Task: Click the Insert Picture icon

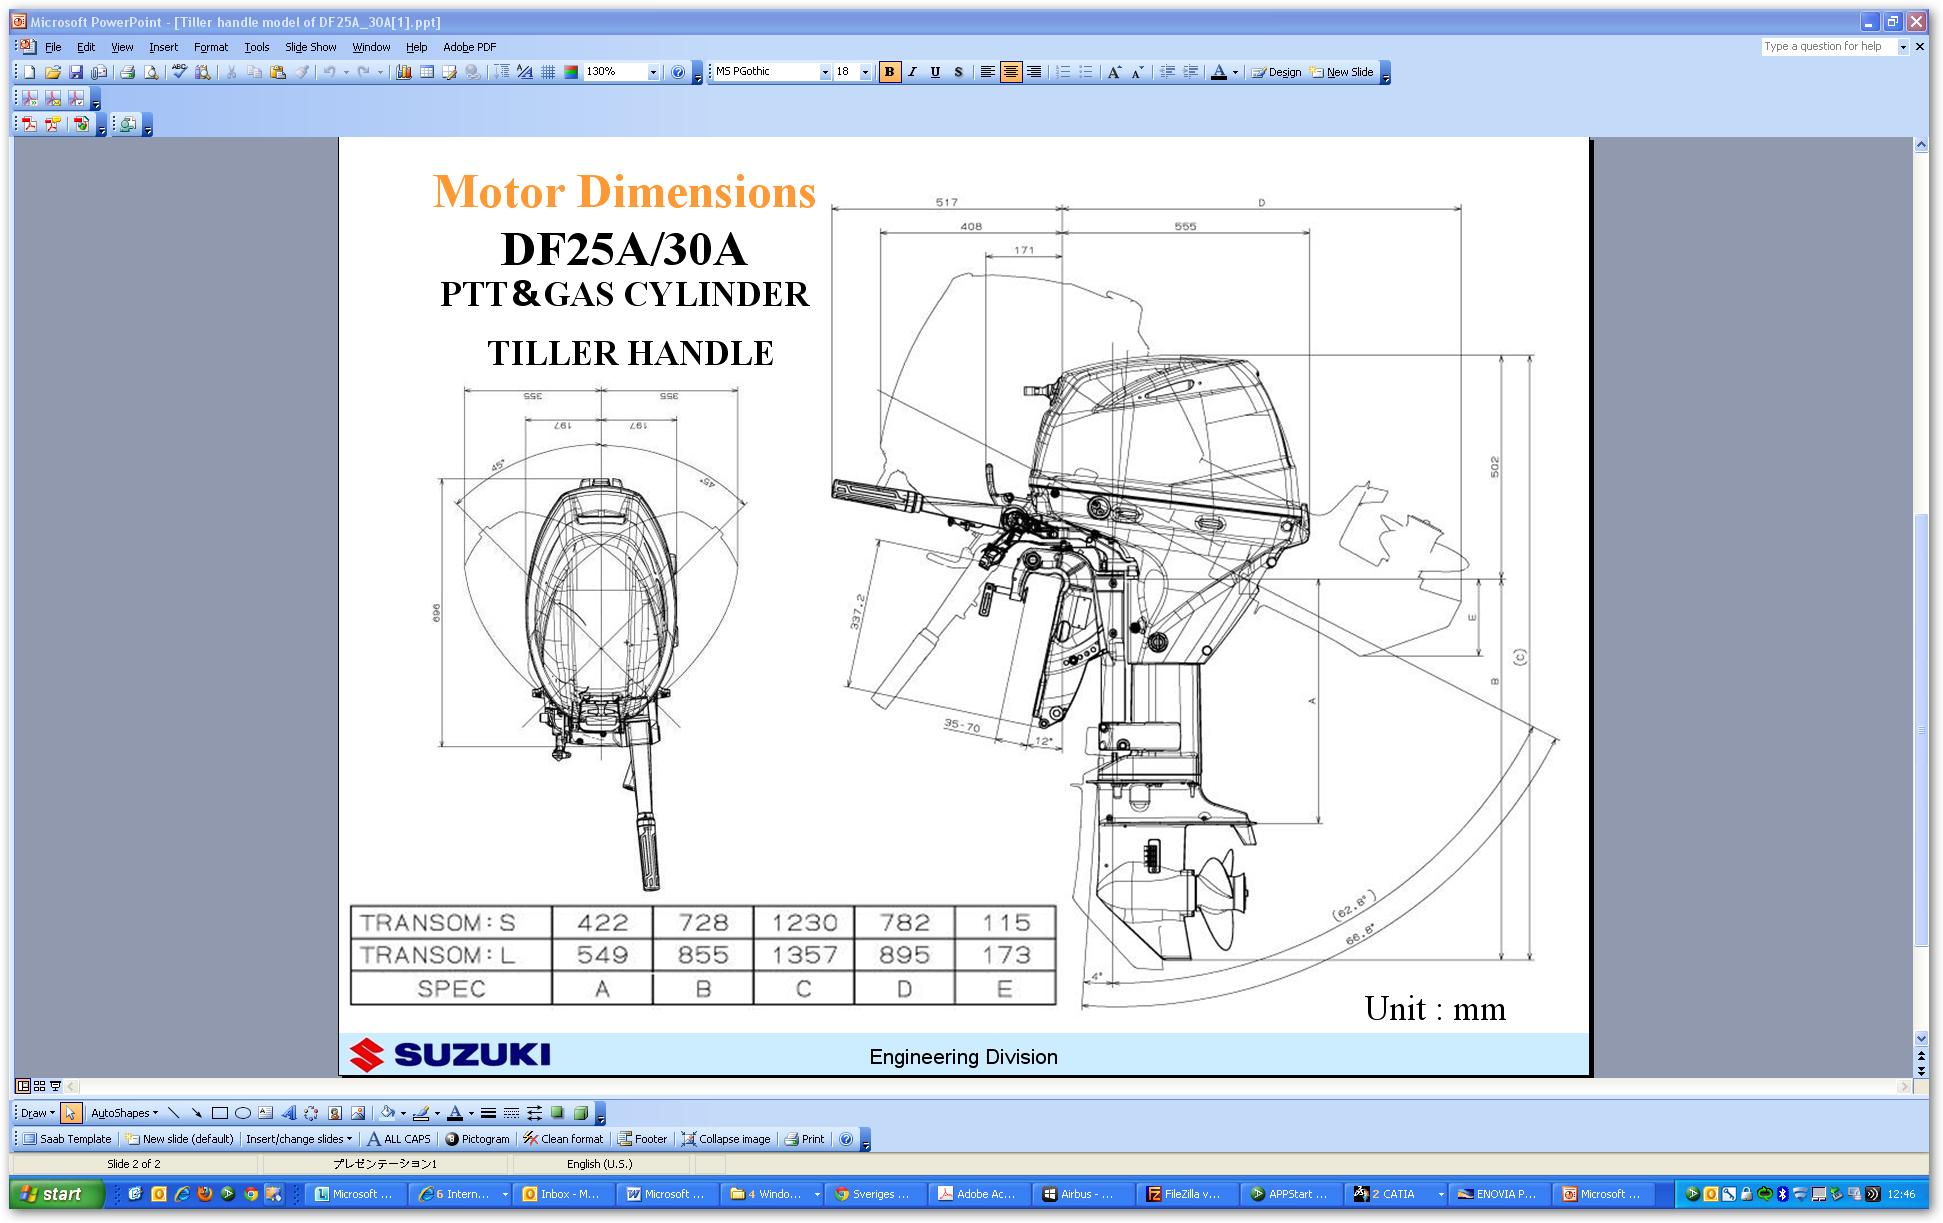Action: click(x=358, y=1113)
